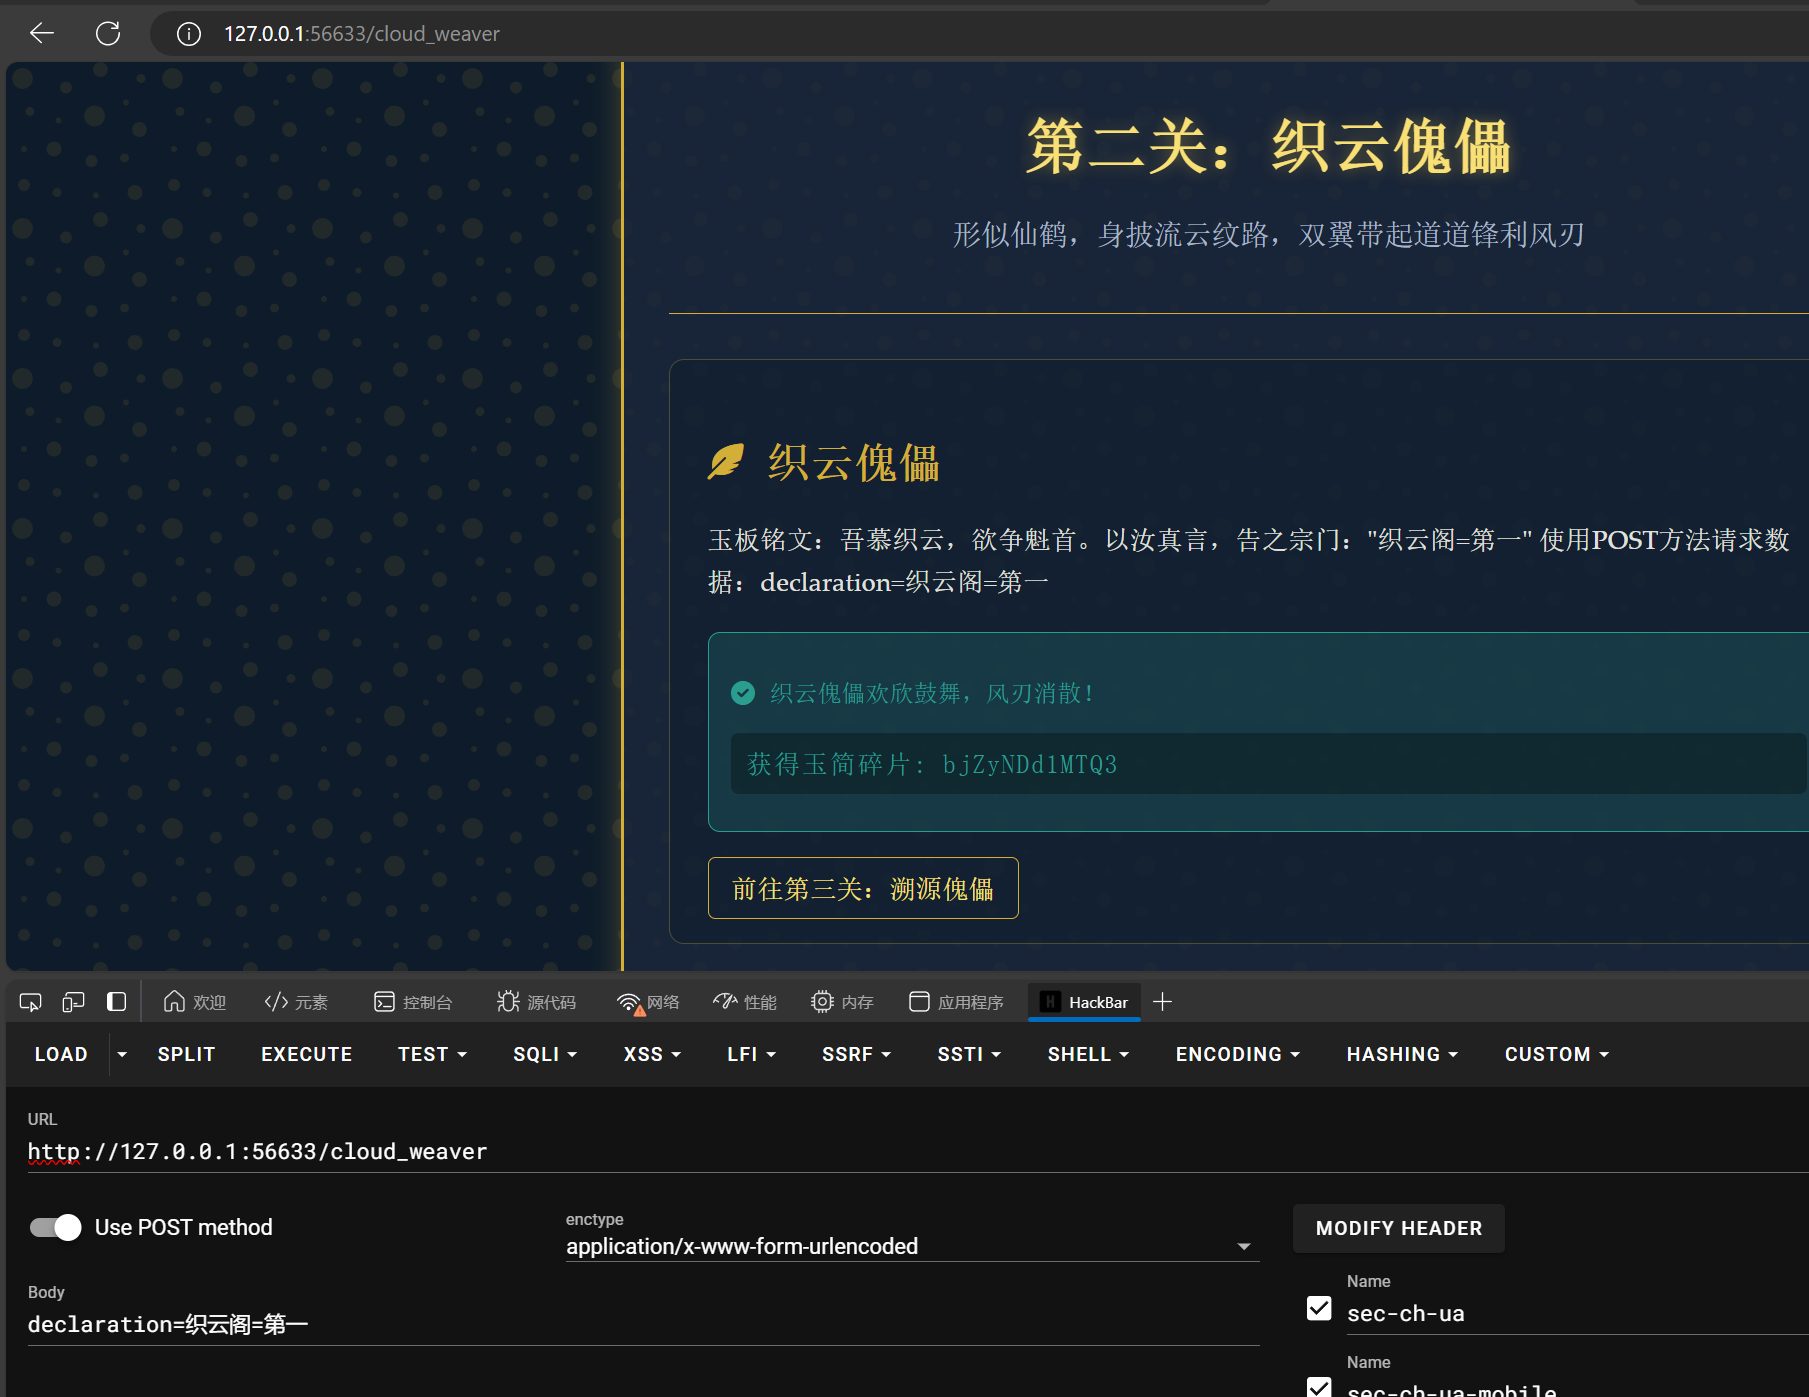The image size is (1809, 1397).
Task: Select the inspect element picker icon
Action: click(x=30, y=1002)
